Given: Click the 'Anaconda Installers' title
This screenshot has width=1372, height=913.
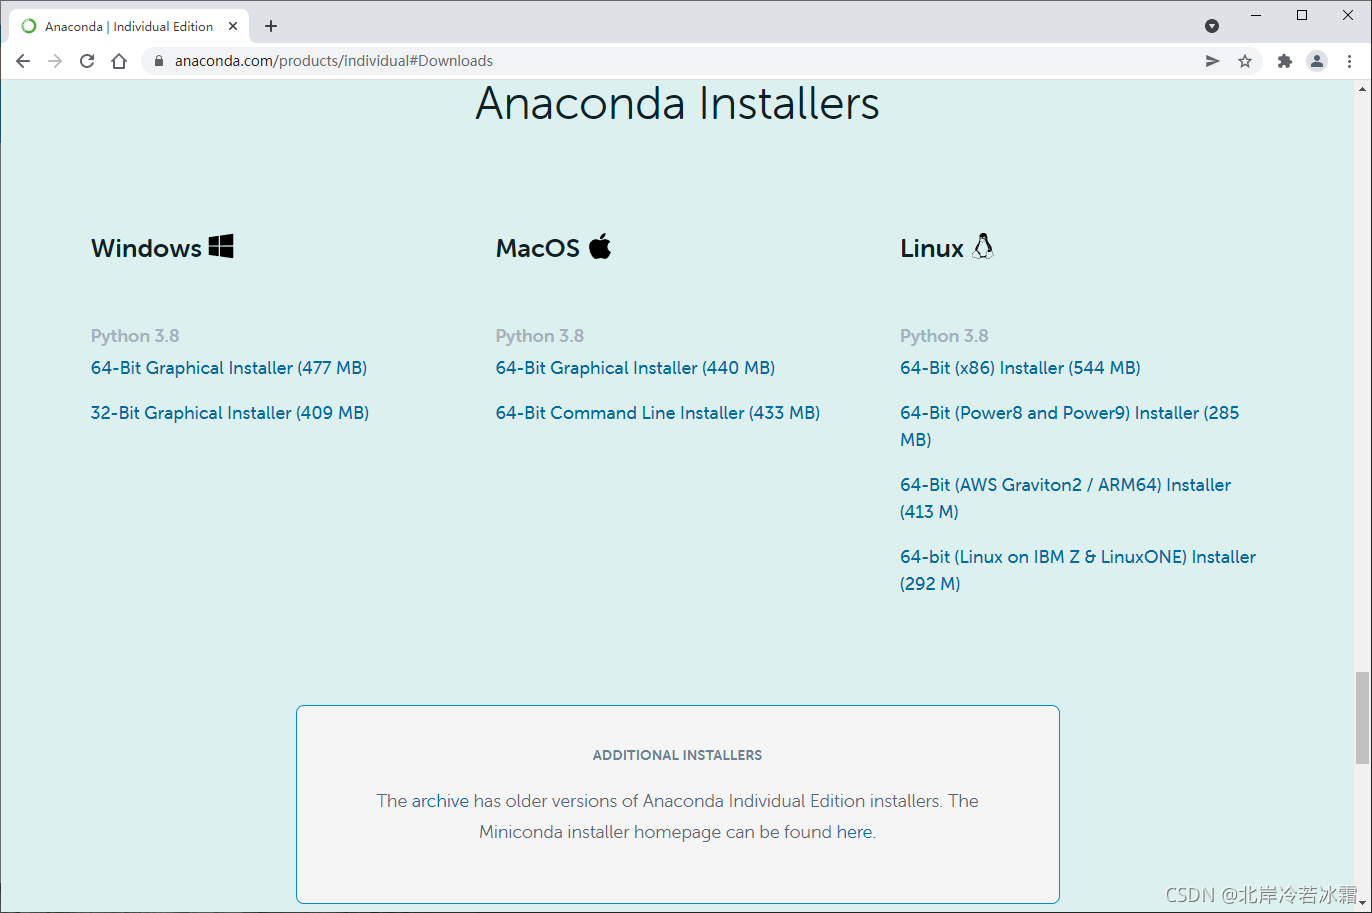Looking at the screenshot, I should coord(678,103).
